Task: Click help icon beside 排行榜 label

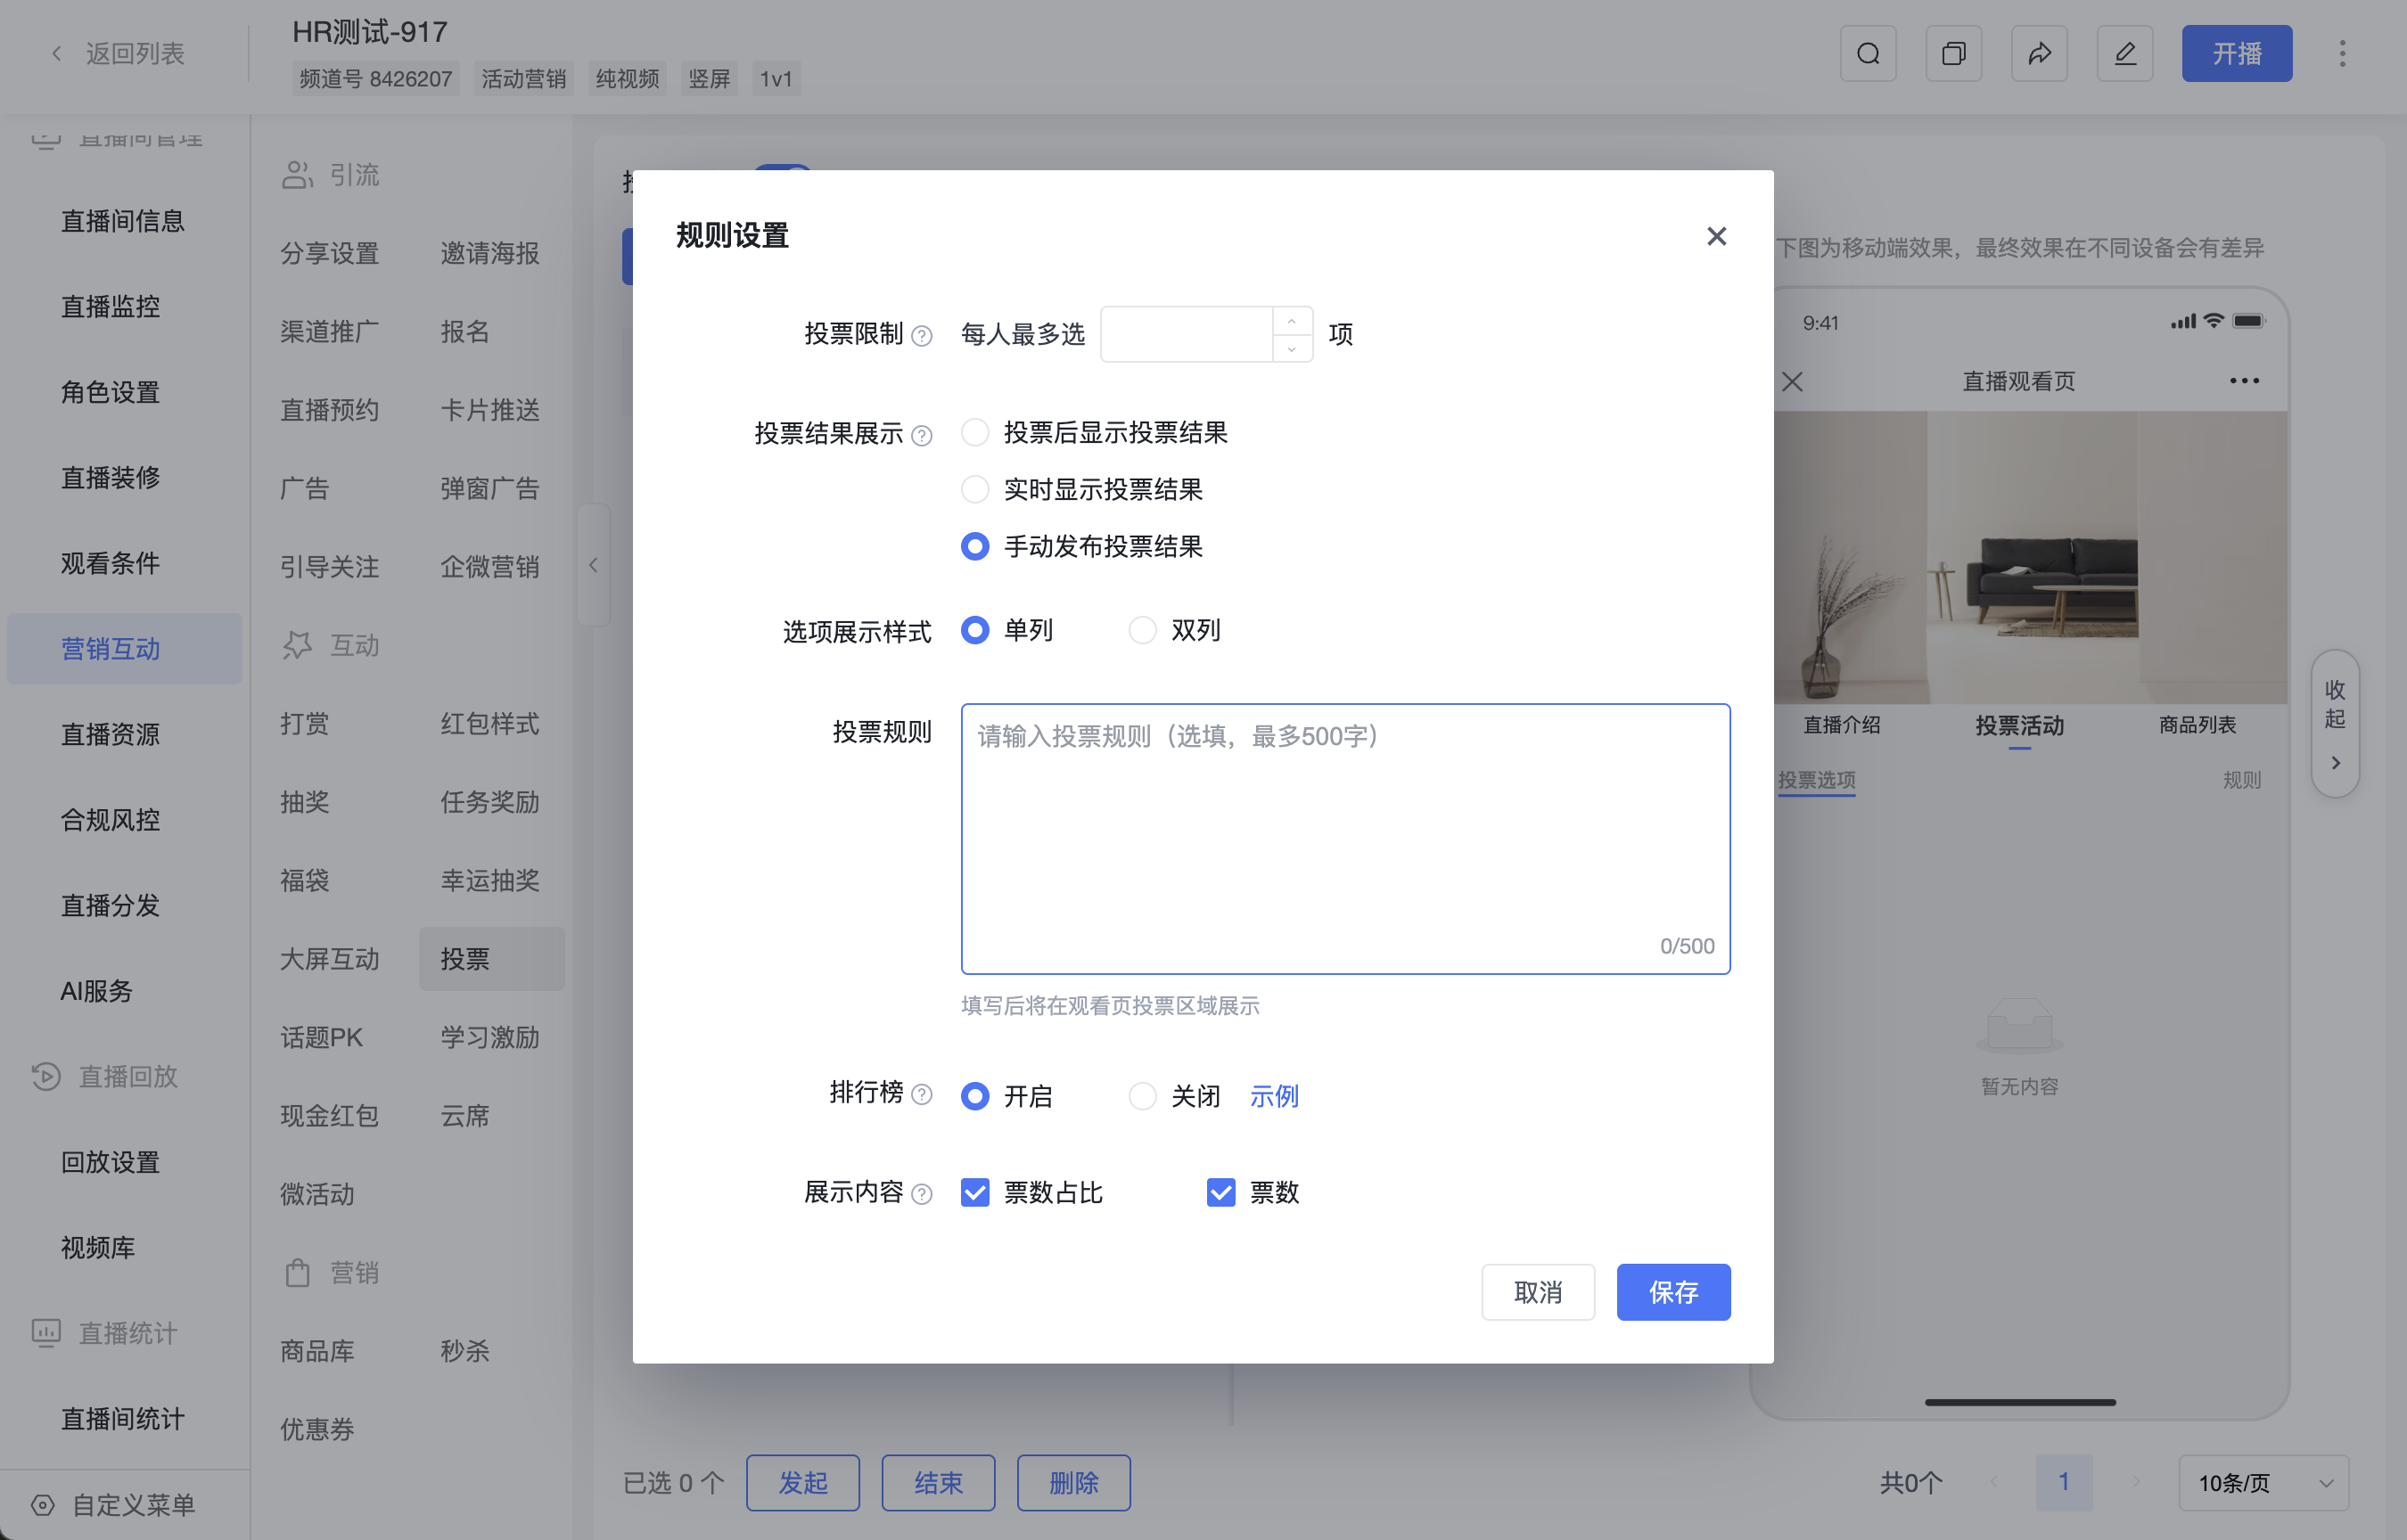Action: (x=922, y=1094)
